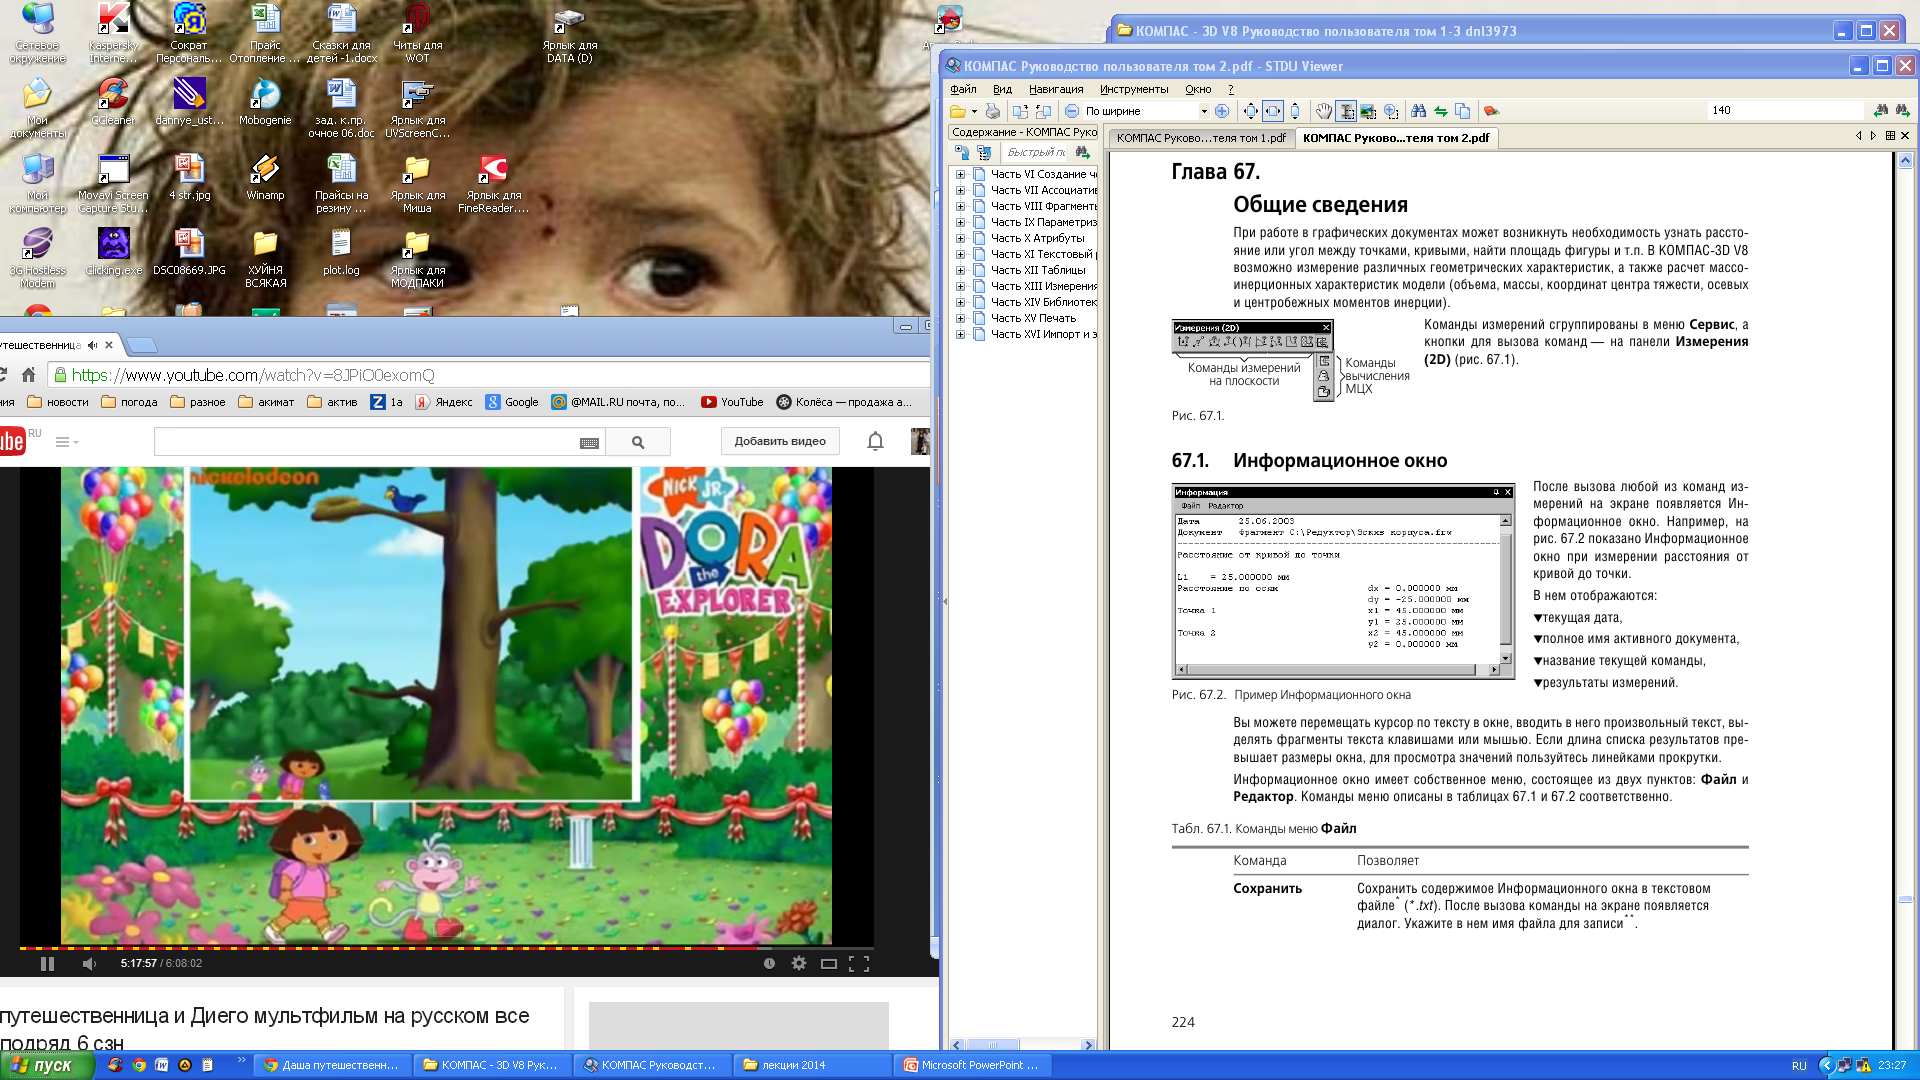Image resolution: width=1920 pixels, height=1080 pixels.
Task: Fit page height icon in STDU toolbar
Action: pos(1295,111)
